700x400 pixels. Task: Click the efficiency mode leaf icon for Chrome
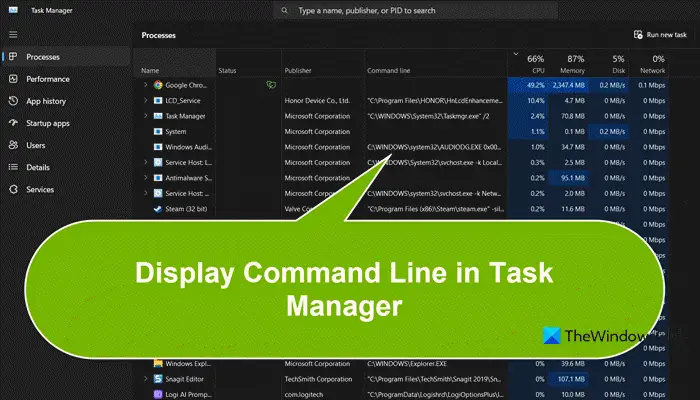[x=271, y=84]
